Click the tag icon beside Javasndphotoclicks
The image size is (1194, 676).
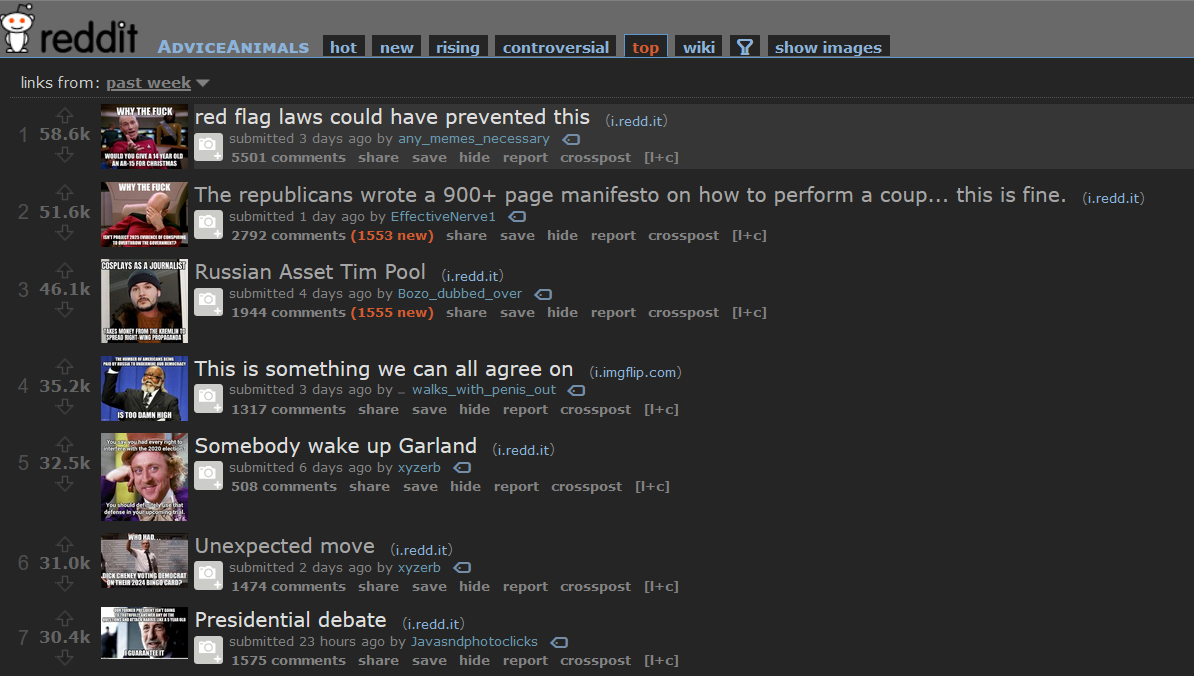(559, 643)
